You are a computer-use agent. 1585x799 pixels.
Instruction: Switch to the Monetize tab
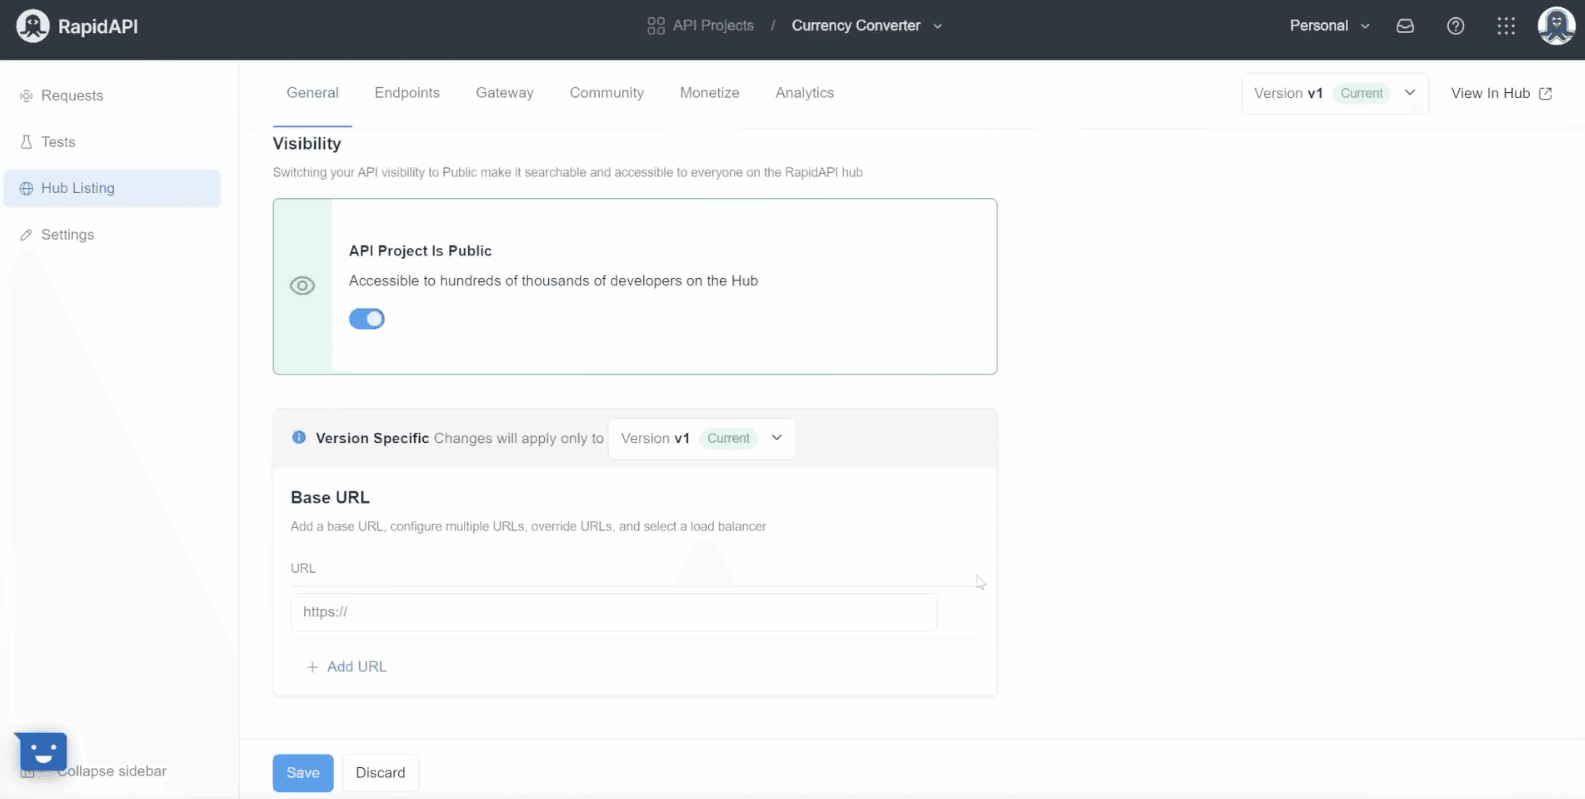(709, 93)
